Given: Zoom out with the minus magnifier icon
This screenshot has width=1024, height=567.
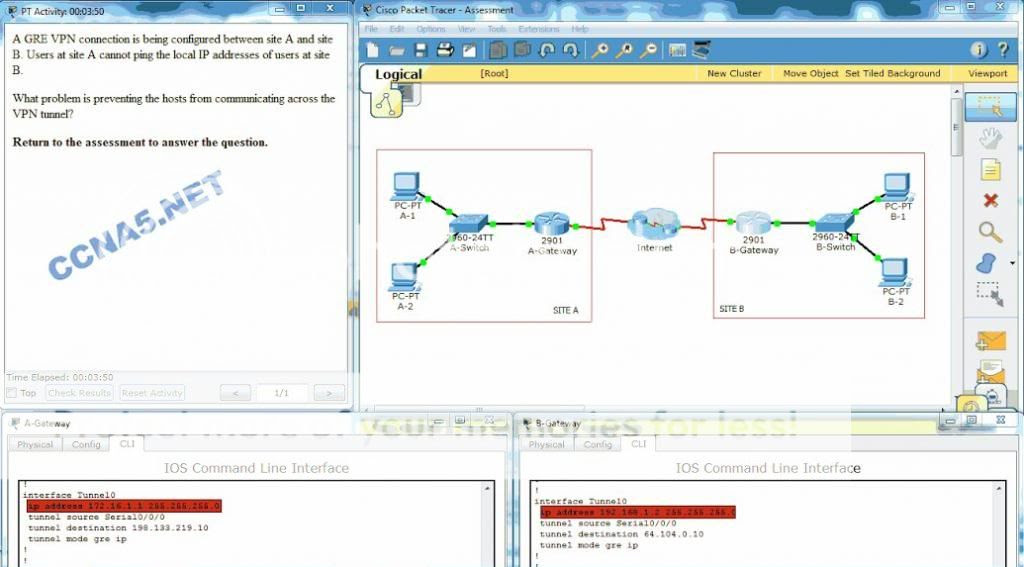Looking at the screenshot, I should point(648,50).
